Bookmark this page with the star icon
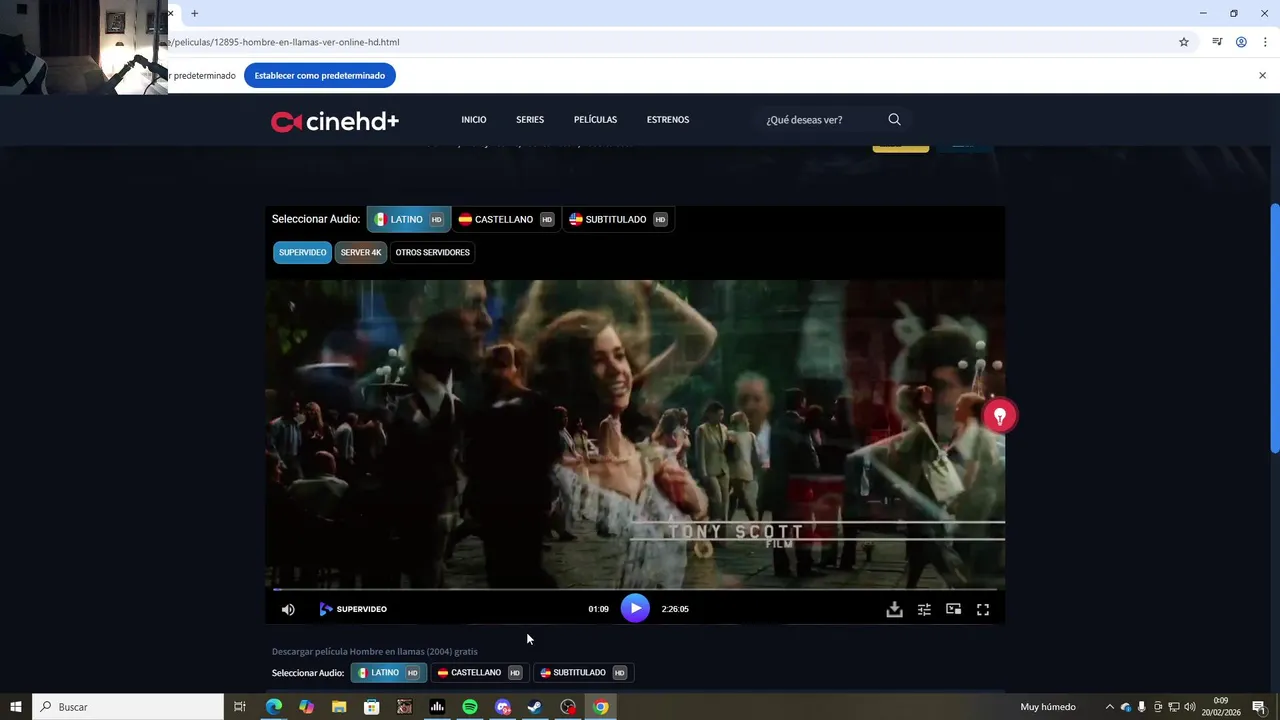Viewport: 1280px width, 720px height. point(1184,42)
